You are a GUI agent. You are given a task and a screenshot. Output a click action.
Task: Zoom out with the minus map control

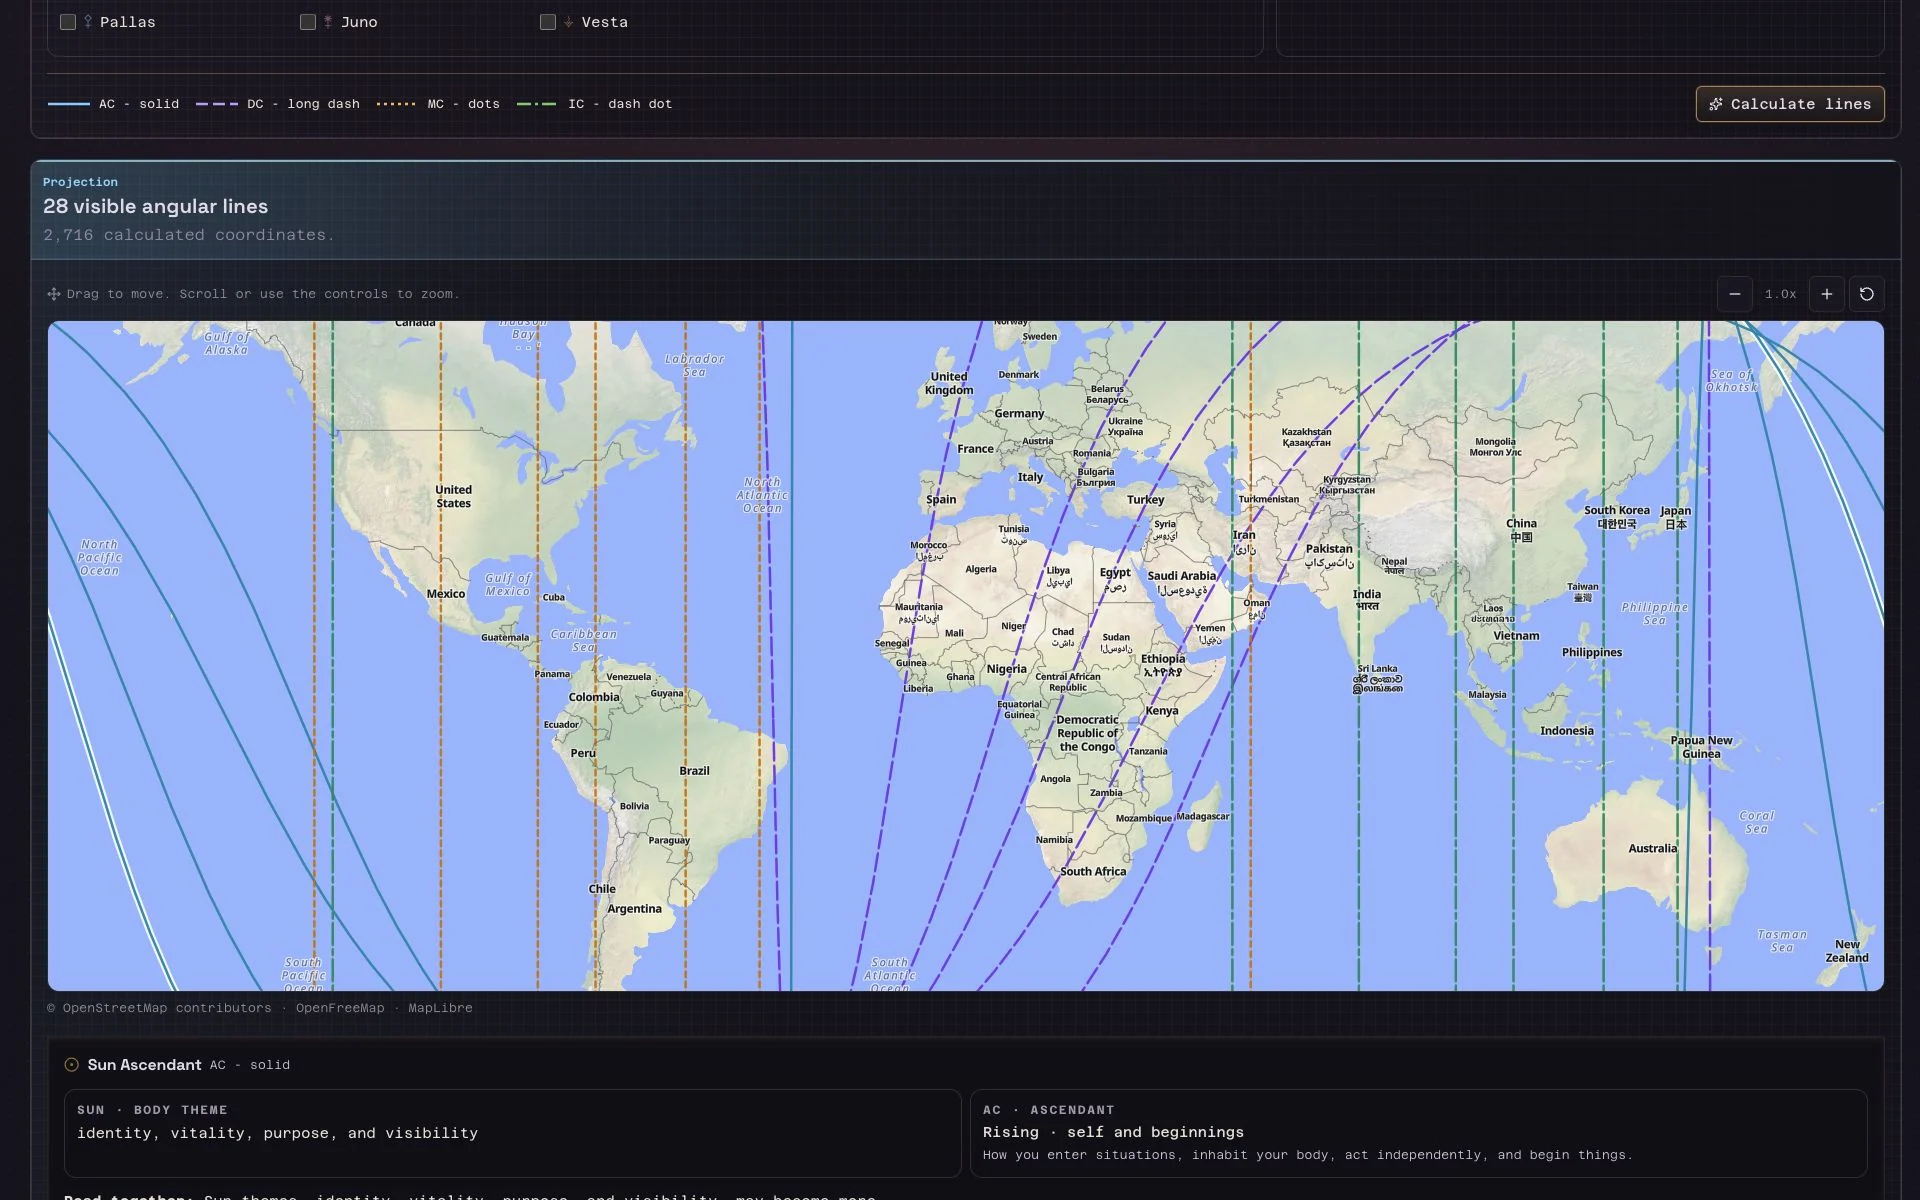coord(1735,294)
